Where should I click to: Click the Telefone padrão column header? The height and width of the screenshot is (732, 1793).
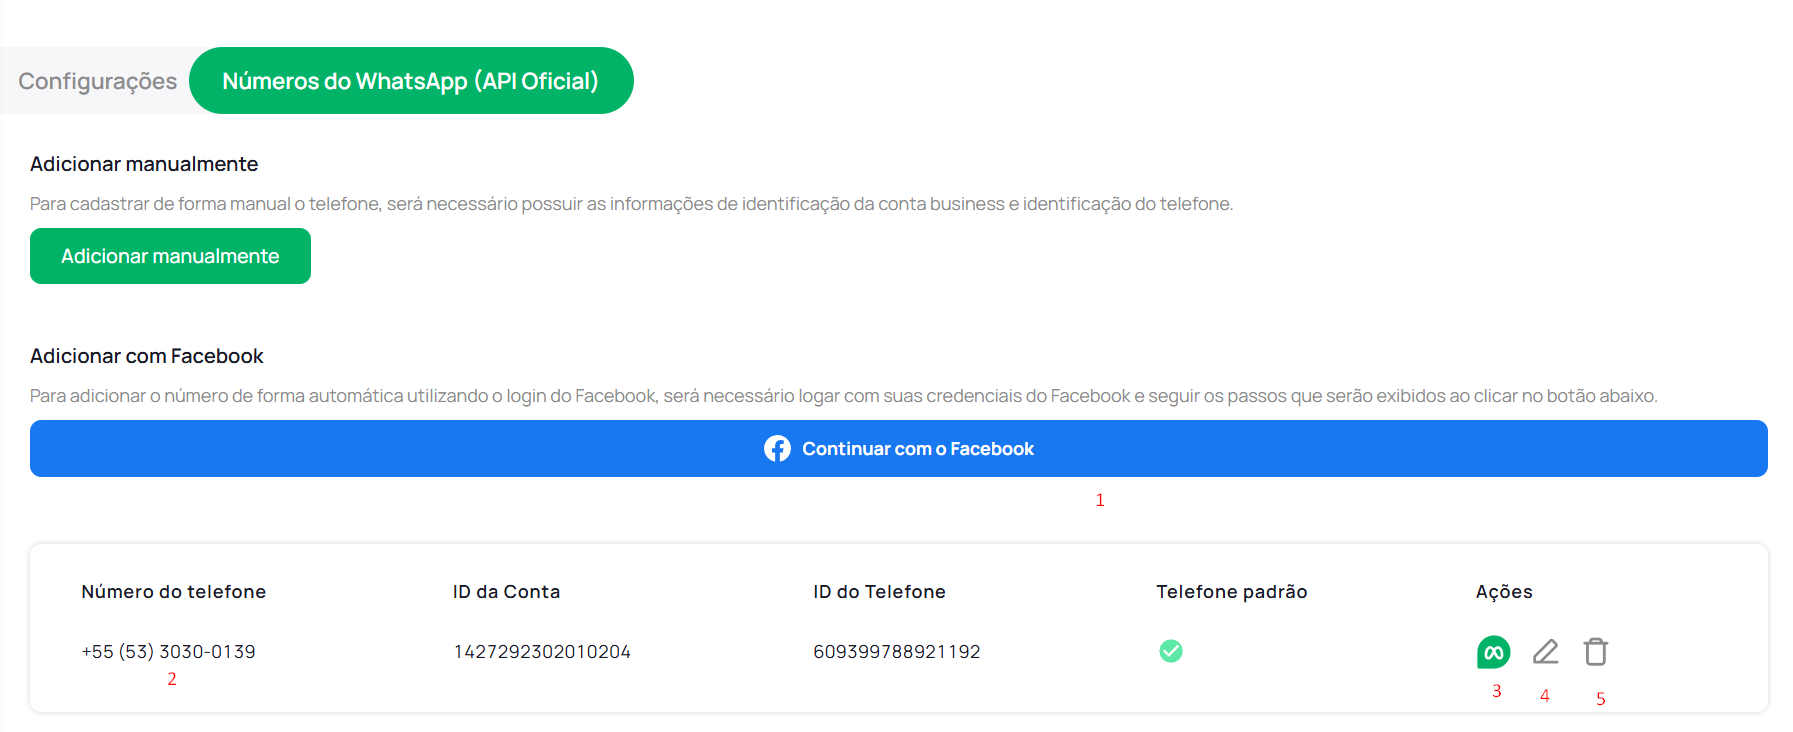1231,592
